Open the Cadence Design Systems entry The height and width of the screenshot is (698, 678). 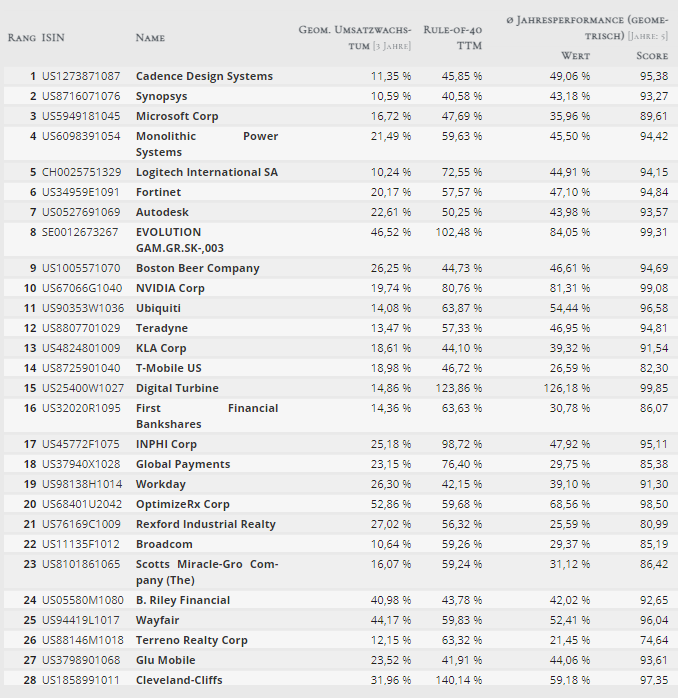[204, 76]
